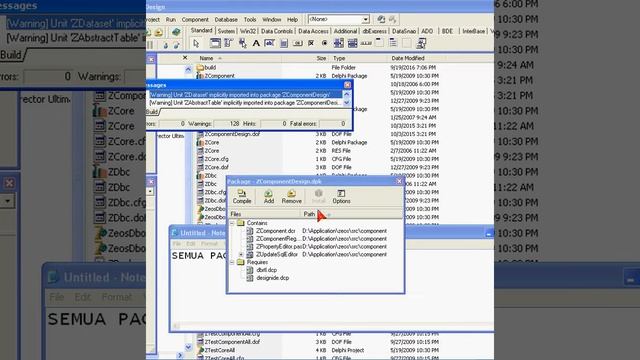Click scroll-down arrow at bottom of file list
The width and height of the screenshot is (640, 360).
pos(188,347)
